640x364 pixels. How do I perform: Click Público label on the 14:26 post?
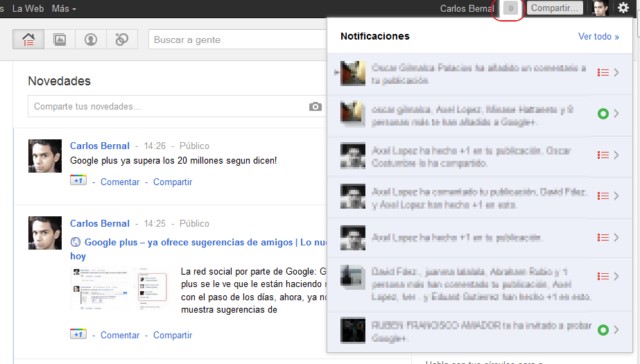[194, 146]
